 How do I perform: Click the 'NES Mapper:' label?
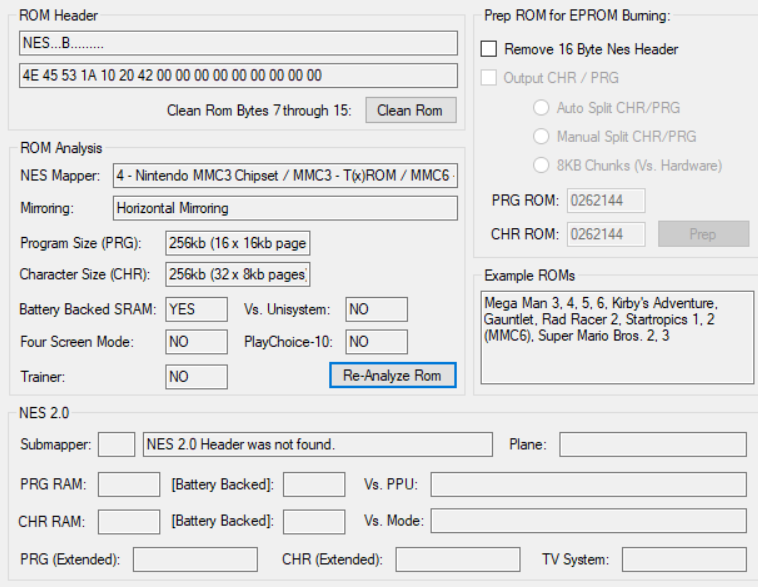pyautogui.click(x=60, y=176)
